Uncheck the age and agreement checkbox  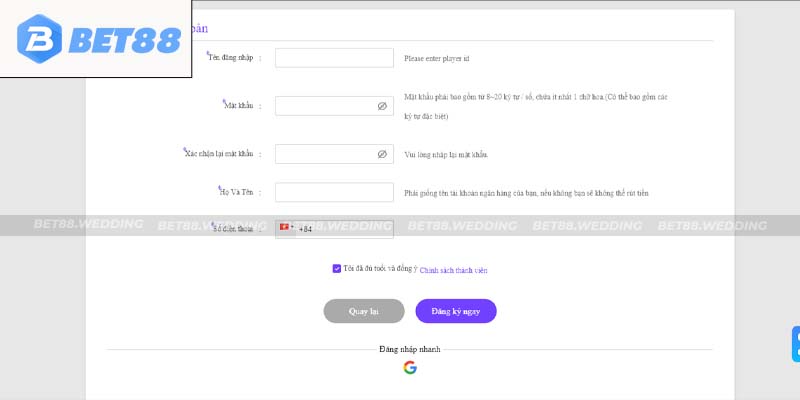(336, 268)
